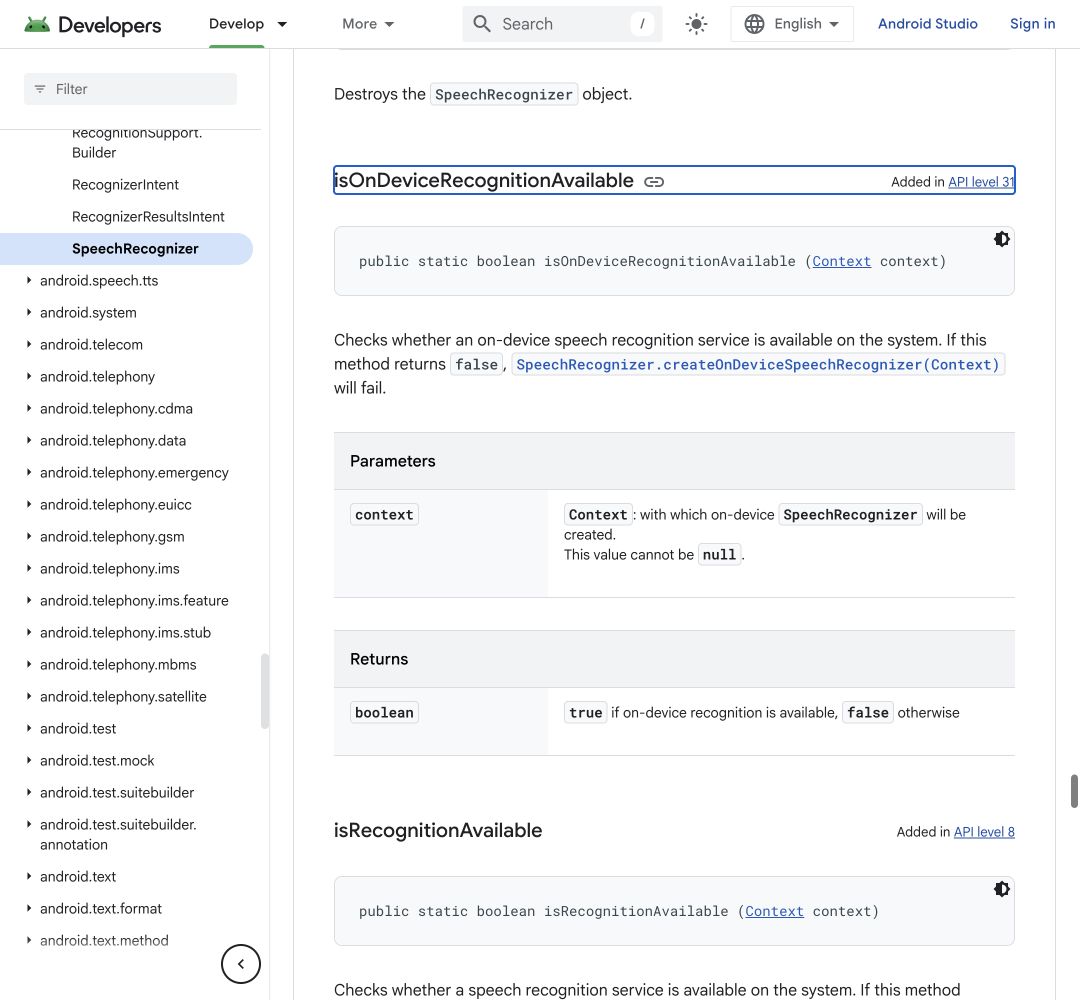Click the Android Studio link

pos(927,24)
